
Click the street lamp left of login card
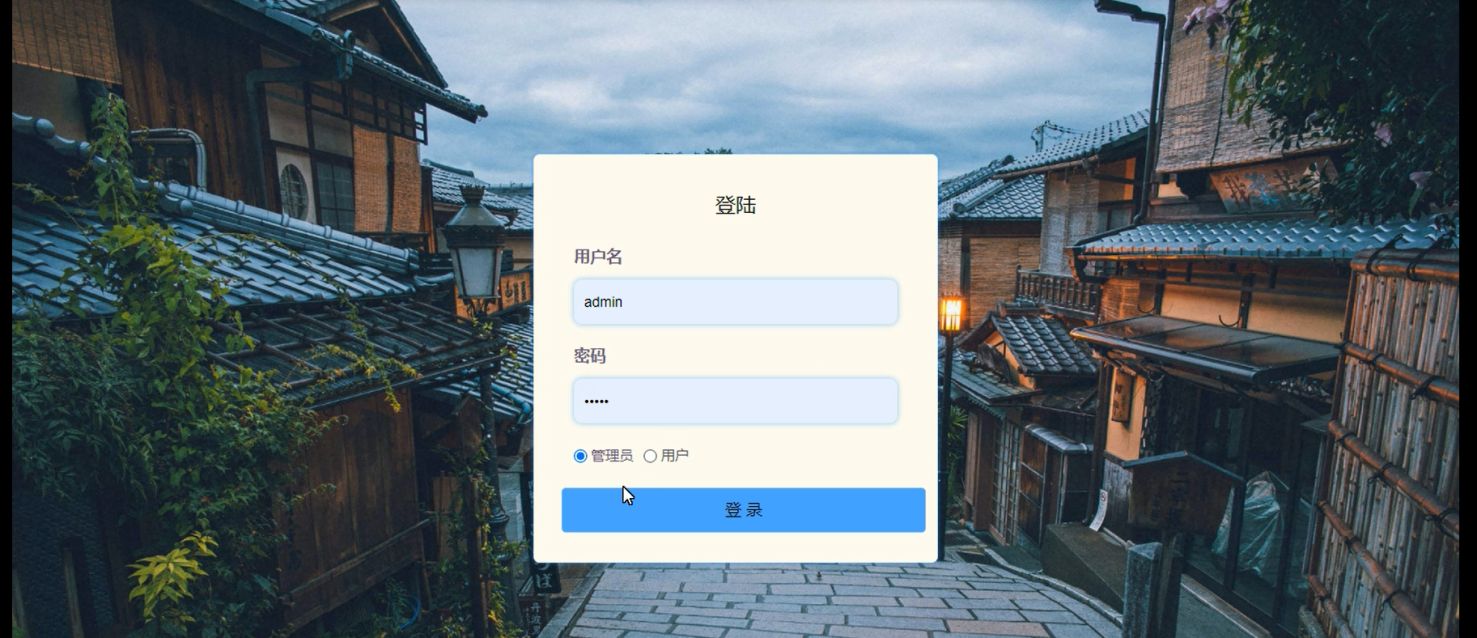475,243
